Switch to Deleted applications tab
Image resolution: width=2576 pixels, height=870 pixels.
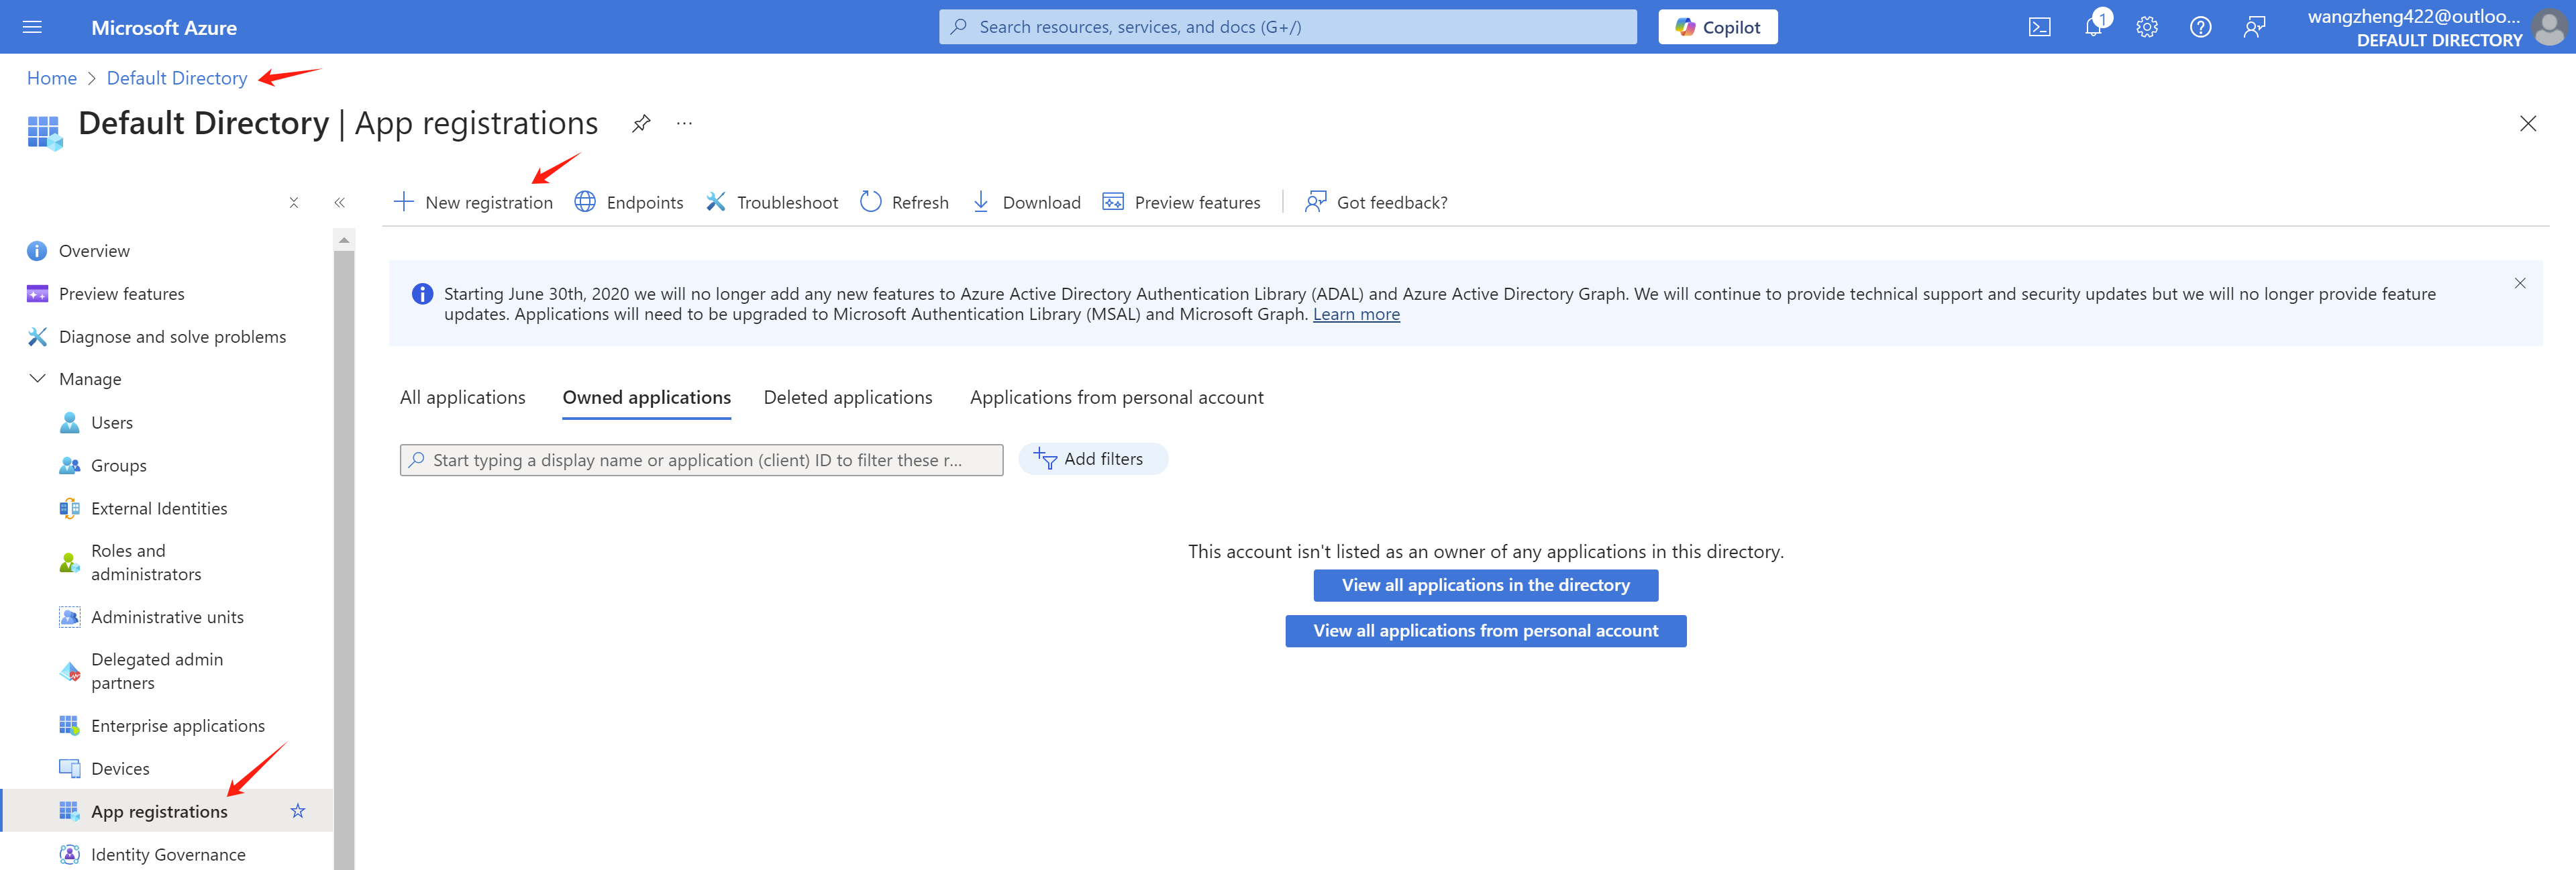click(847, 397)
